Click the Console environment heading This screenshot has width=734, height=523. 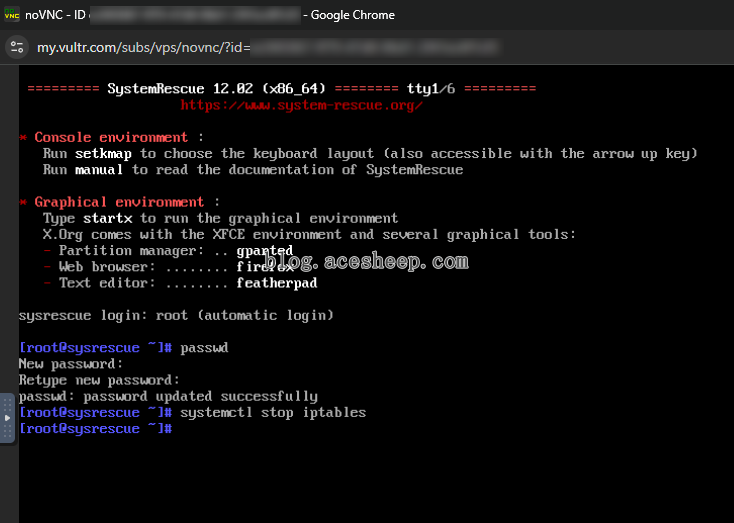[111, 137]
